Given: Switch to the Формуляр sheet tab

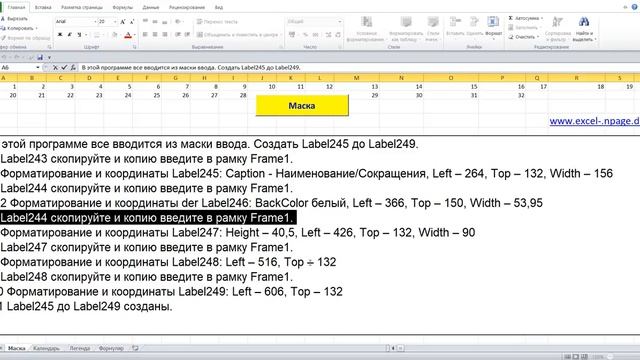Looking at the screenshot, I should point(111,348).
